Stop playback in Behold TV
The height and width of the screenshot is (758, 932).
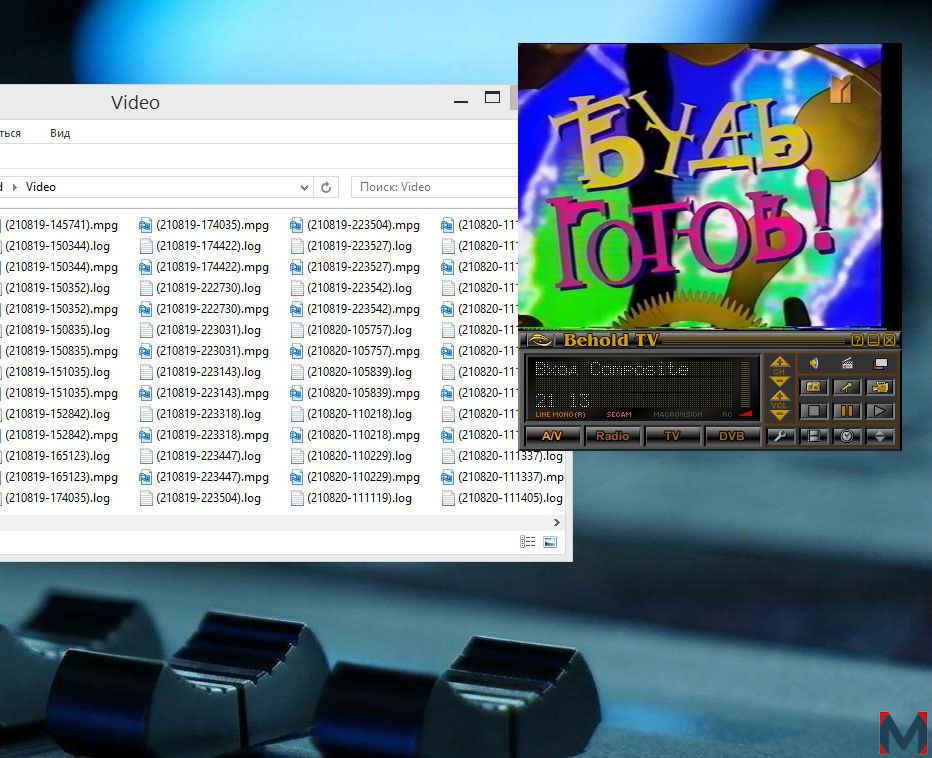pos(814,411)
